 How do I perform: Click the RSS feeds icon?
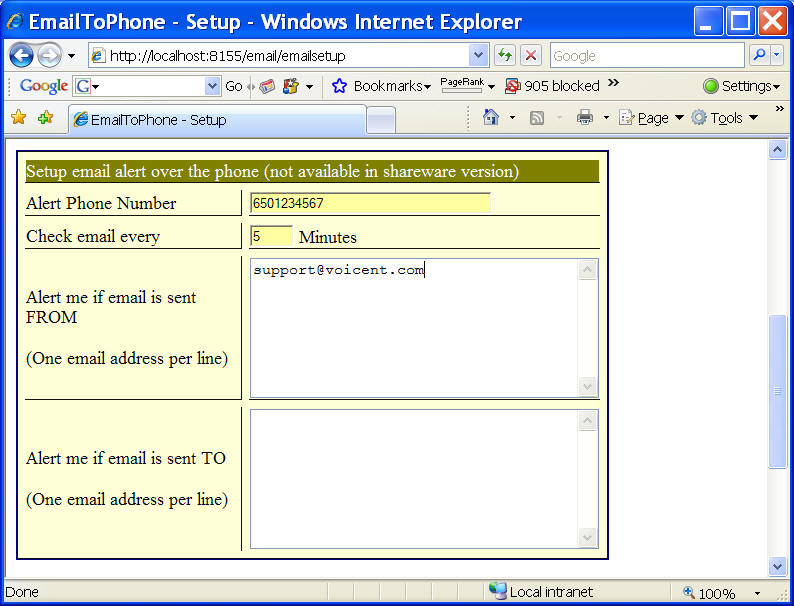tap(537, 118)
